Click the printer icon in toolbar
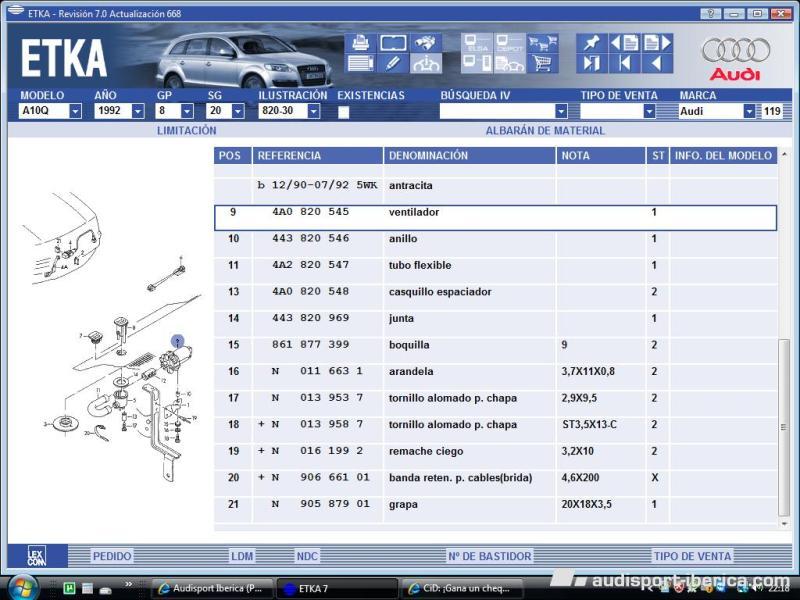Viewport: 800px width, 600px height. 360,43
